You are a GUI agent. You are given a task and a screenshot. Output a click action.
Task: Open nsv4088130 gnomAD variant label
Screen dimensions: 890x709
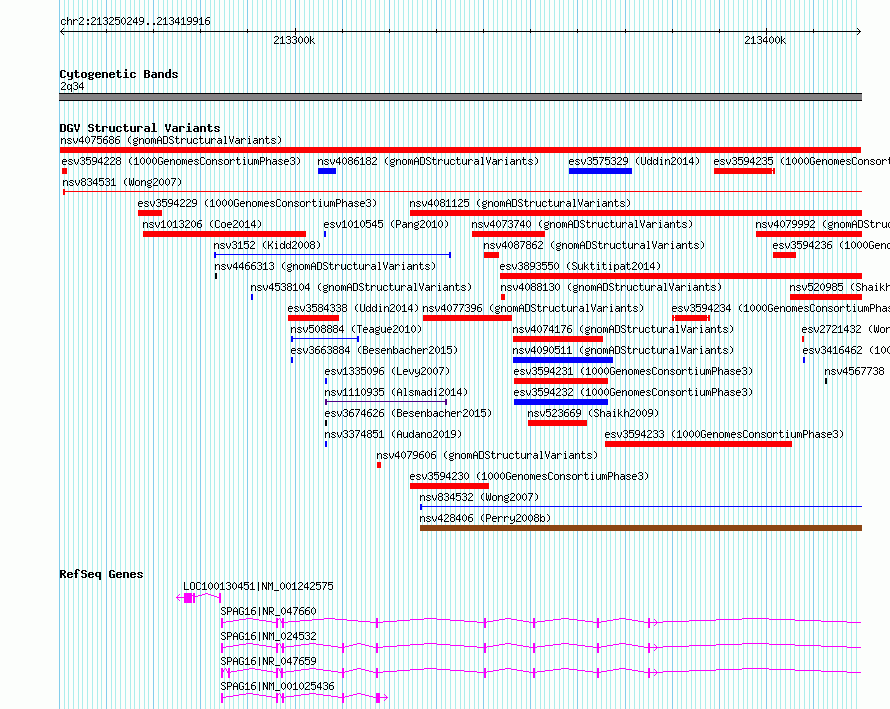(611, 287)
